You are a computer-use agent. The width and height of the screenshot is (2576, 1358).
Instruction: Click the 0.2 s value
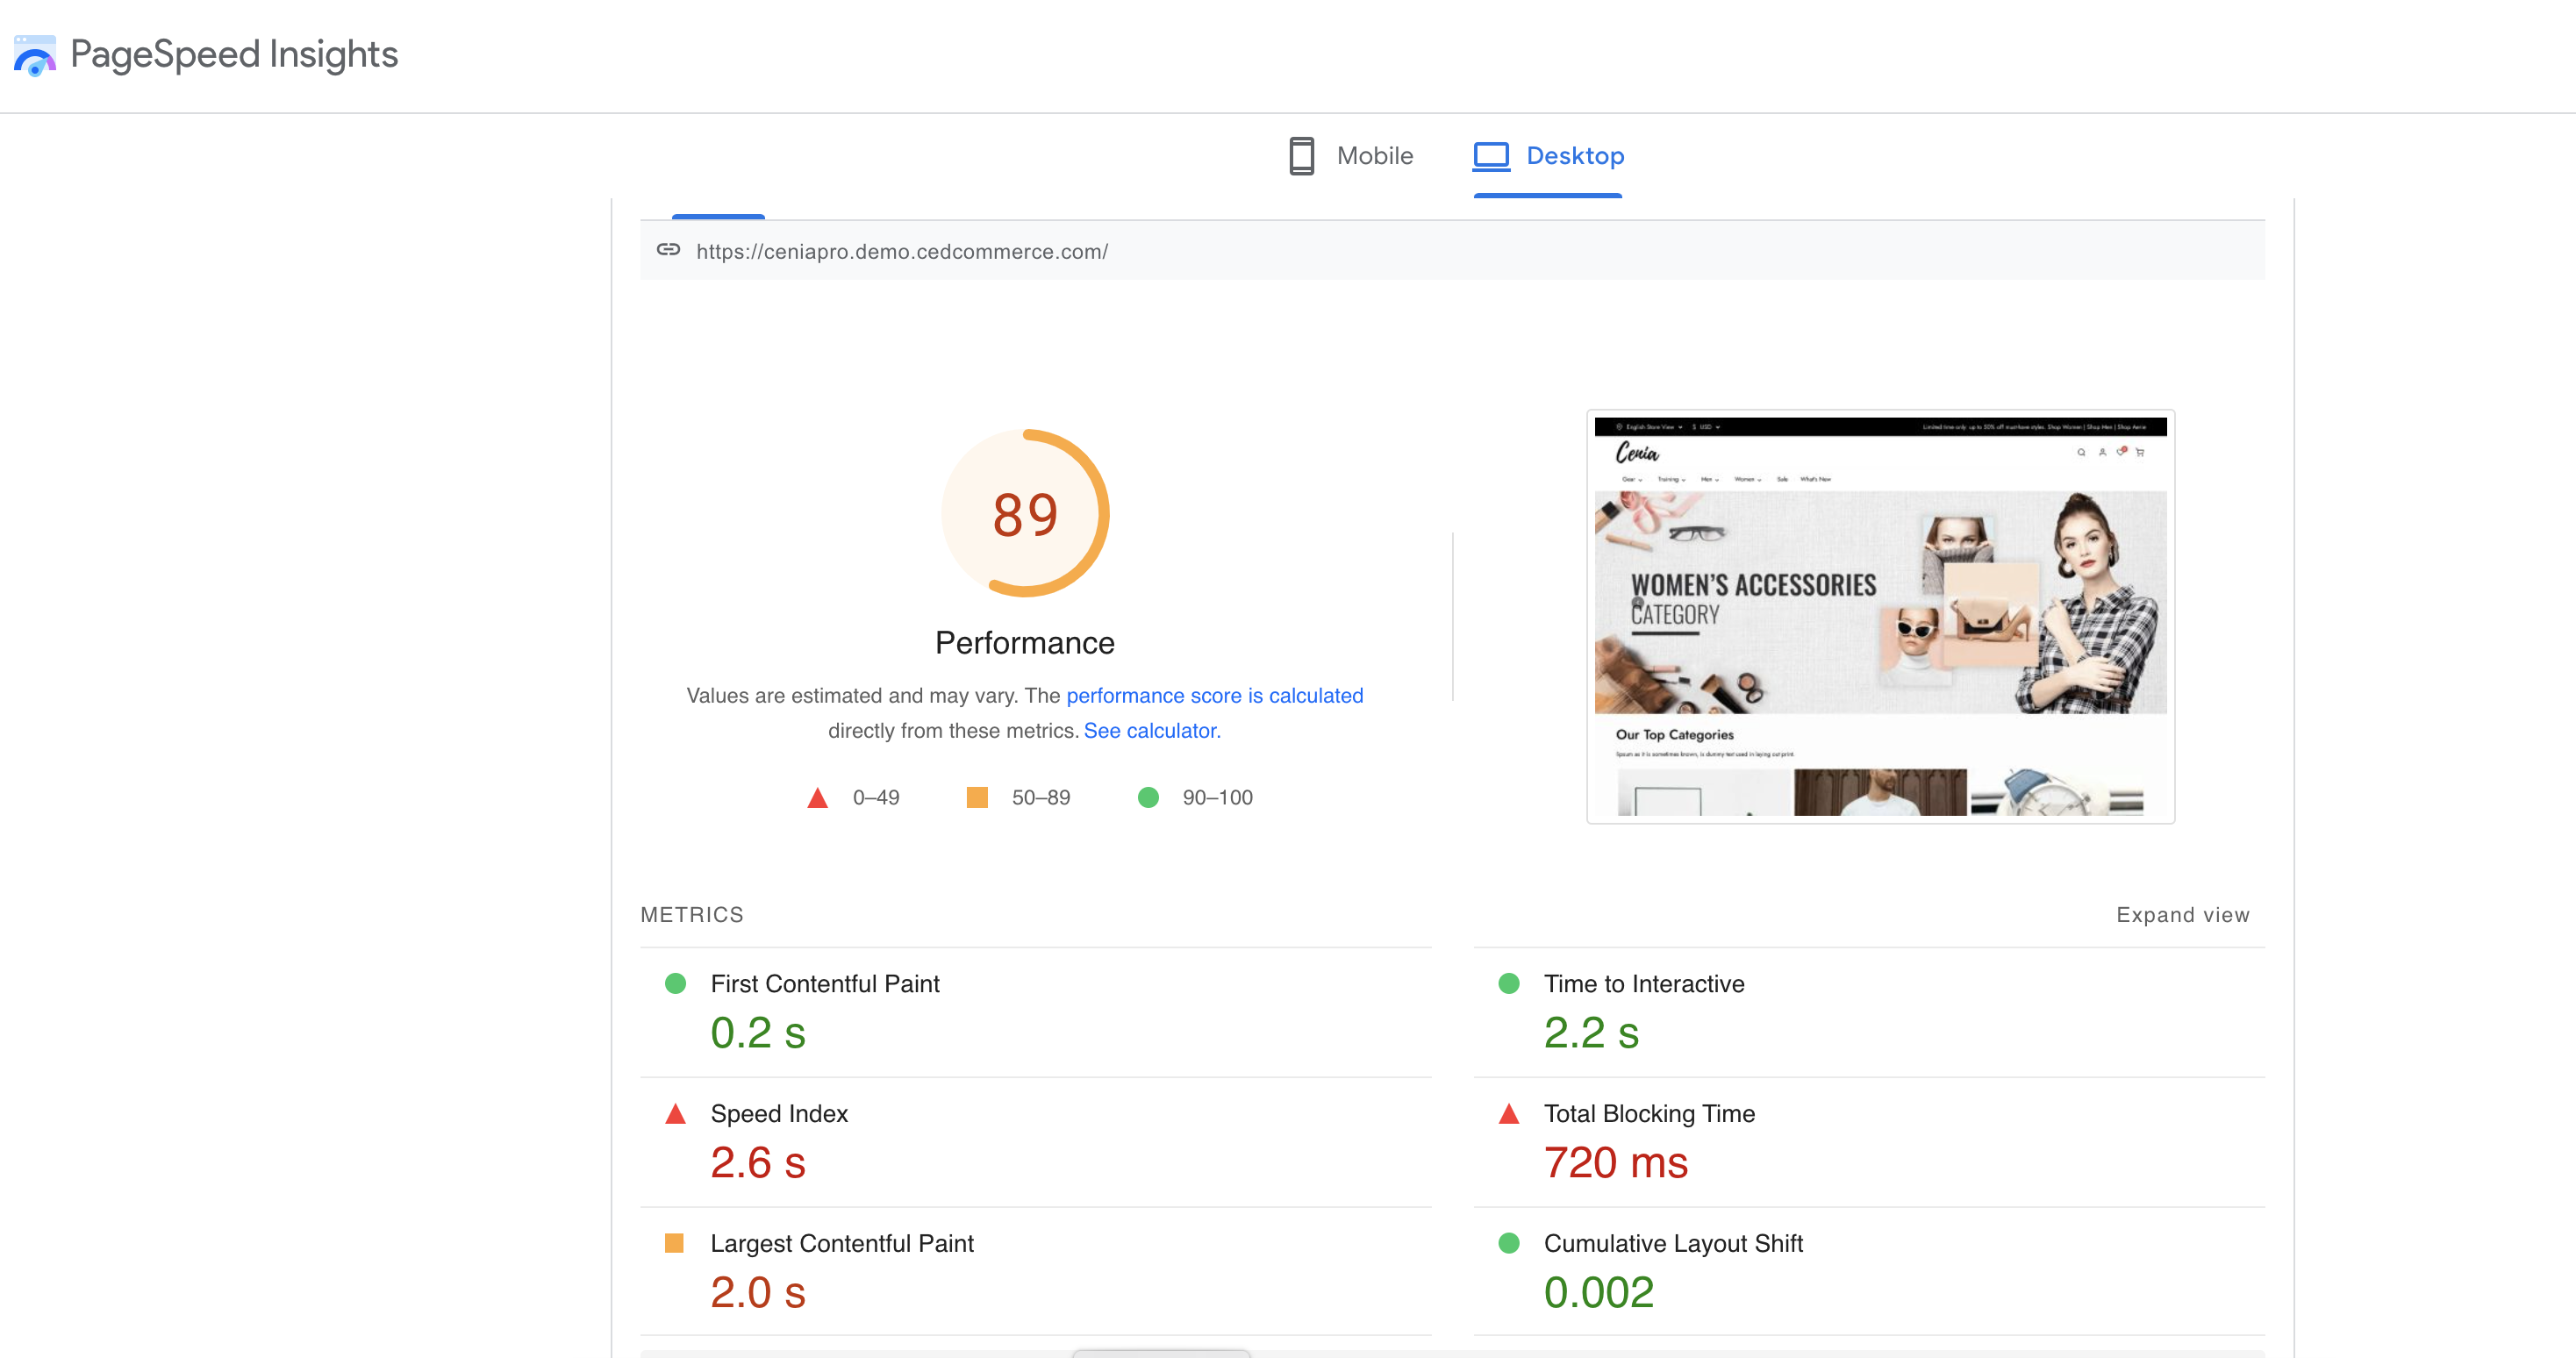(x=758, y=1033)
